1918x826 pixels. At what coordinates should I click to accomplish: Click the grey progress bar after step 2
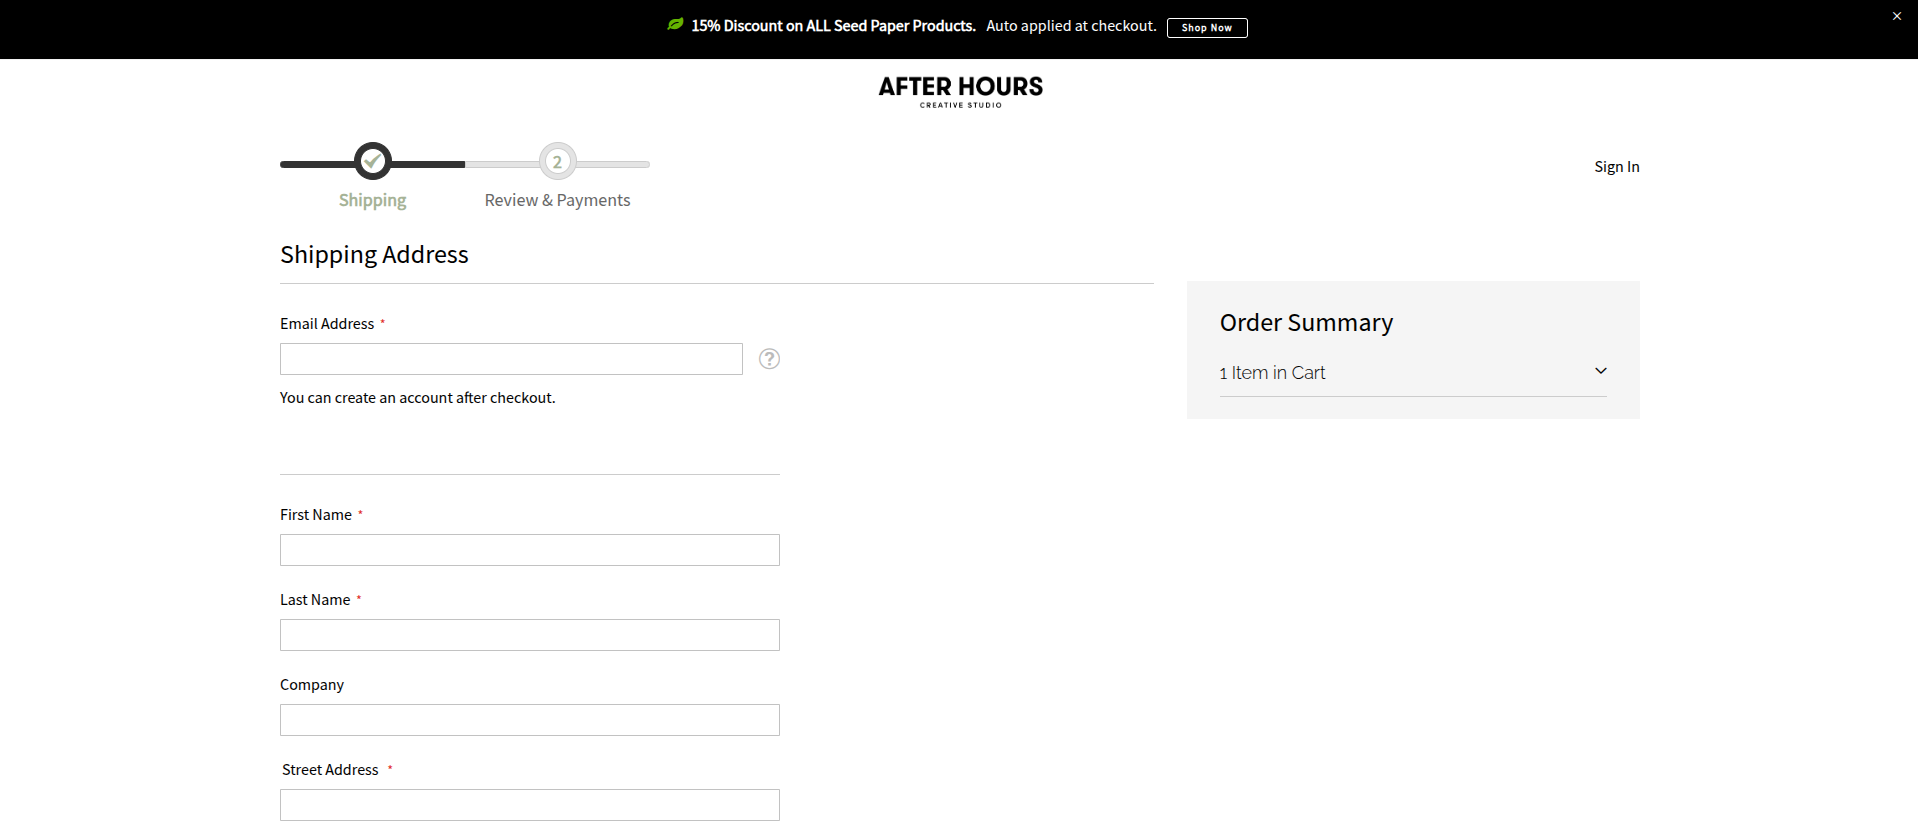pos(614,164)
